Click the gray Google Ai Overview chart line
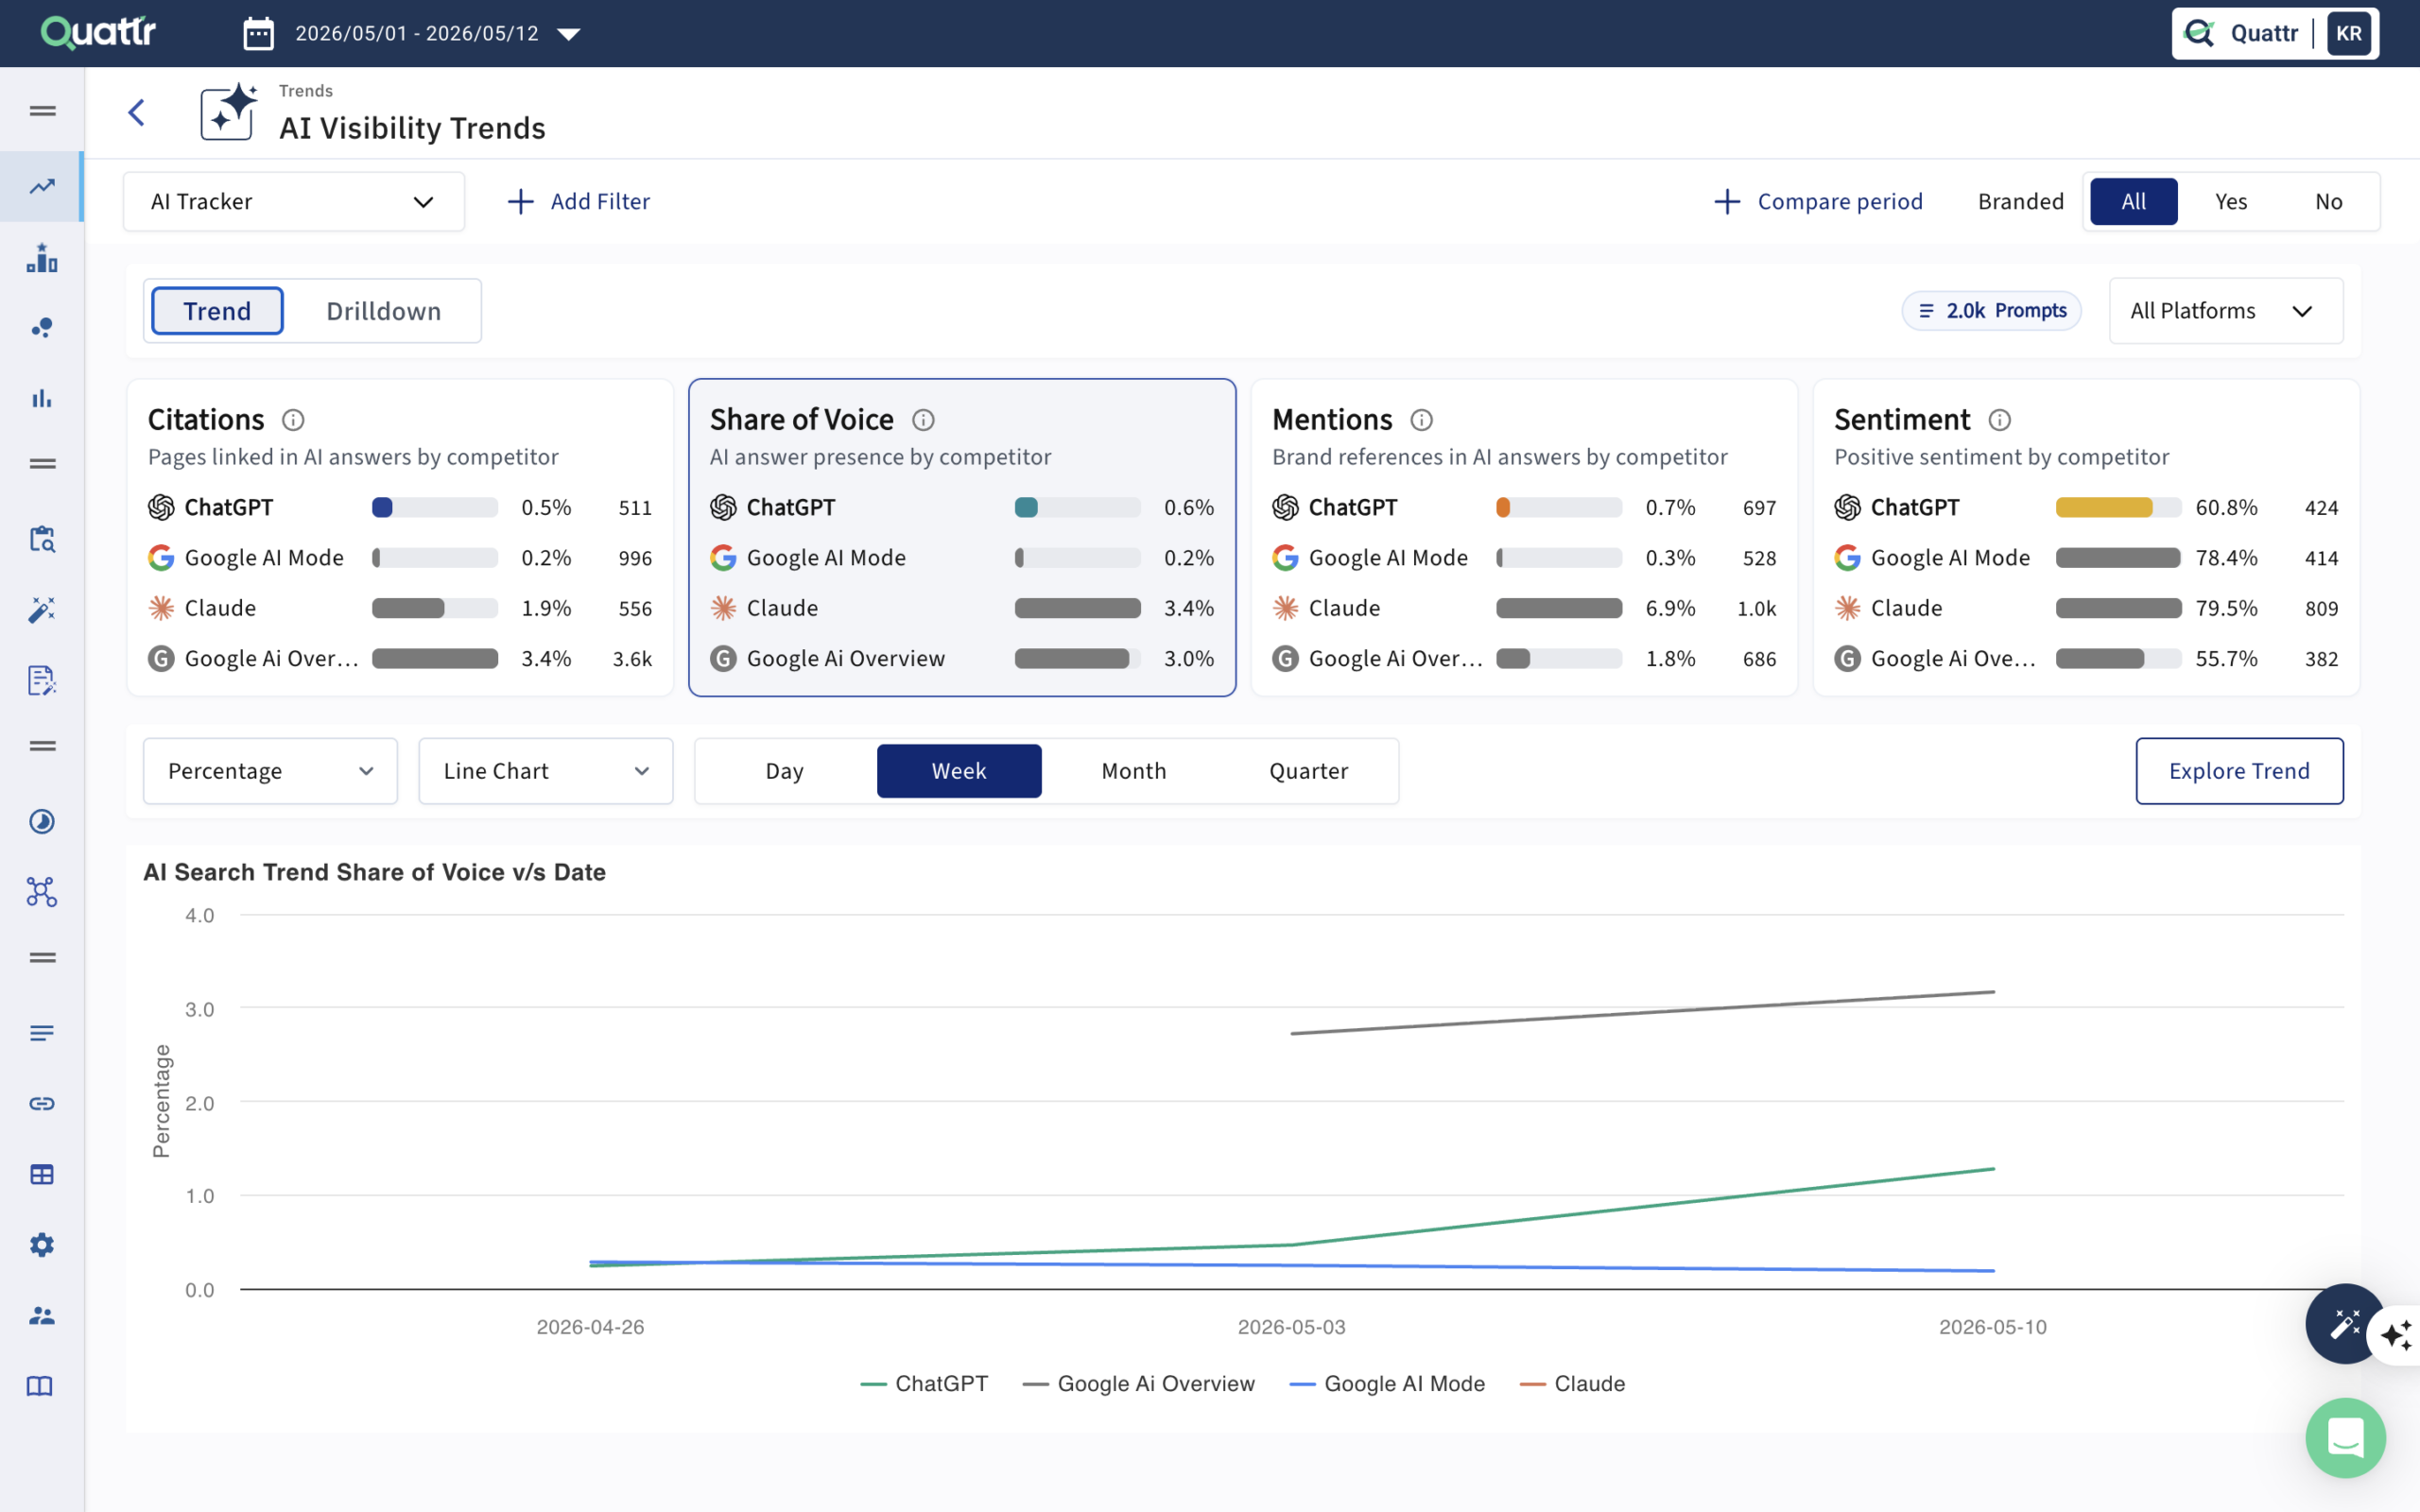Viewport: 2420px width, 1512px height. pyautogui.click(x=1642, y=1013)
